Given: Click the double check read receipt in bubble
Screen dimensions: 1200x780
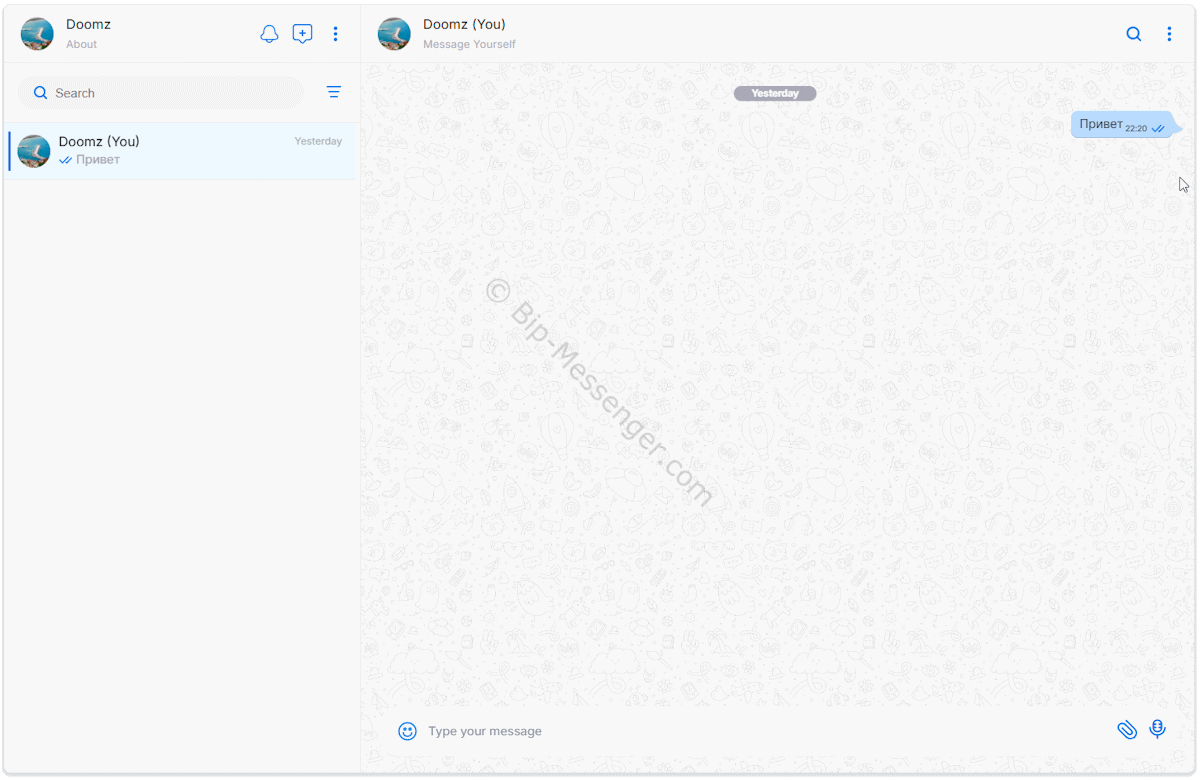Looking at the screenshot, I should coord(1158,129).
